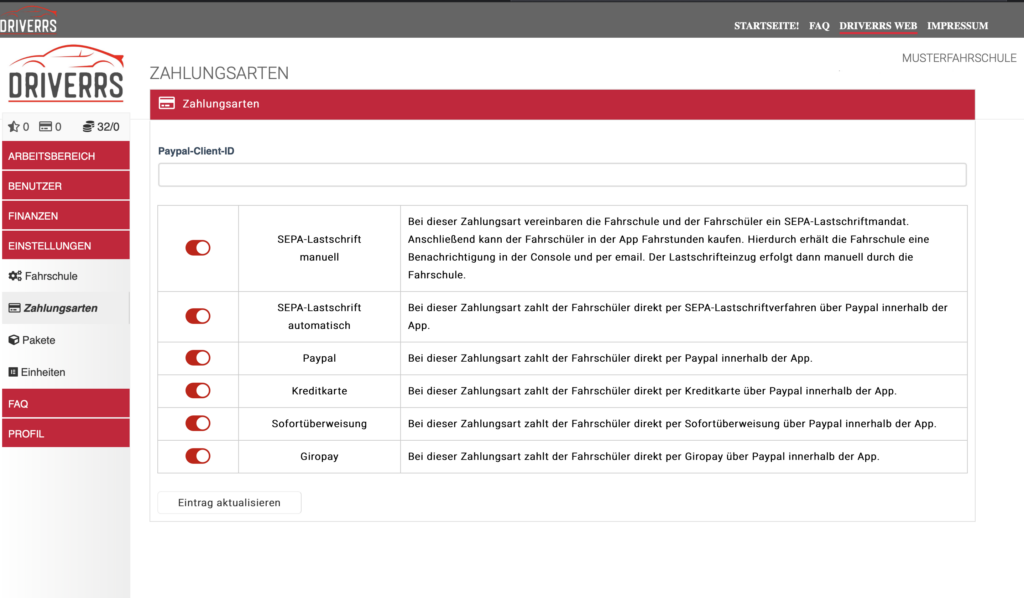This screenshot has height=598, width=1024.
Task: Toggle the Sofortüberweisung payment switch
Action: click(198, 424)
